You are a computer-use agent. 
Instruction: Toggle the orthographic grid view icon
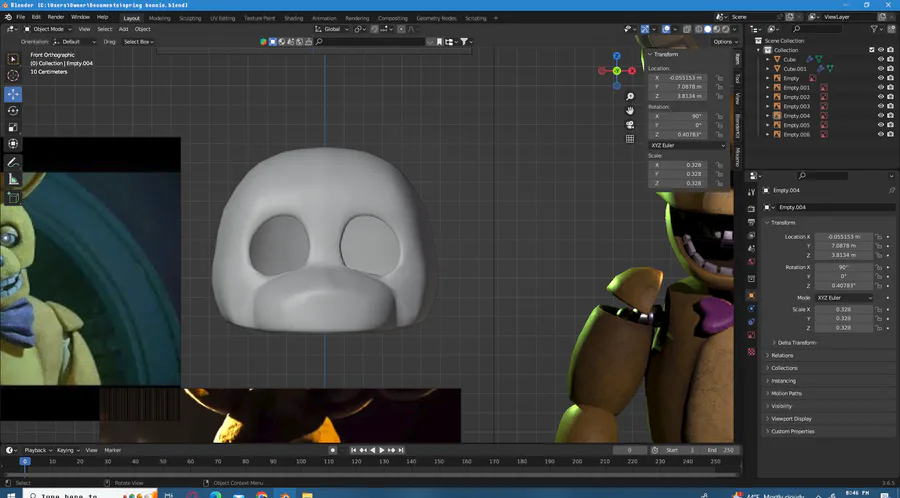630,139
